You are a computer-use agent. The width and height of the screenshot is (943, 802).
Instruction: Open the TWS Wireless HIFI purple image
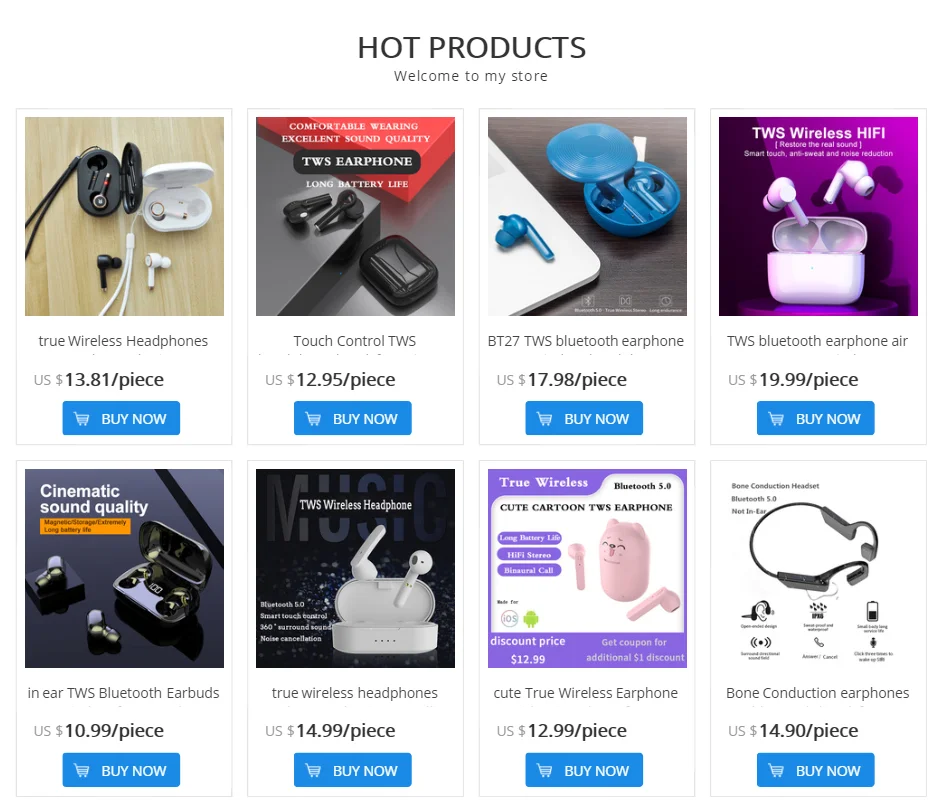click(818, 216)
